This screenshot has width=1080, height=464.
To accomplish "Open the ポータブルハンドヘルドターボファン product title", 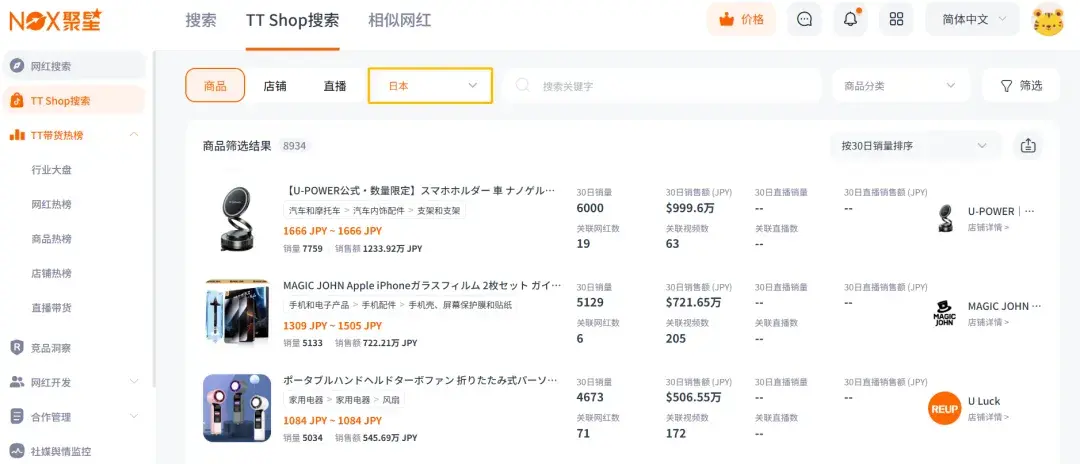I will (x=420, y=380).
